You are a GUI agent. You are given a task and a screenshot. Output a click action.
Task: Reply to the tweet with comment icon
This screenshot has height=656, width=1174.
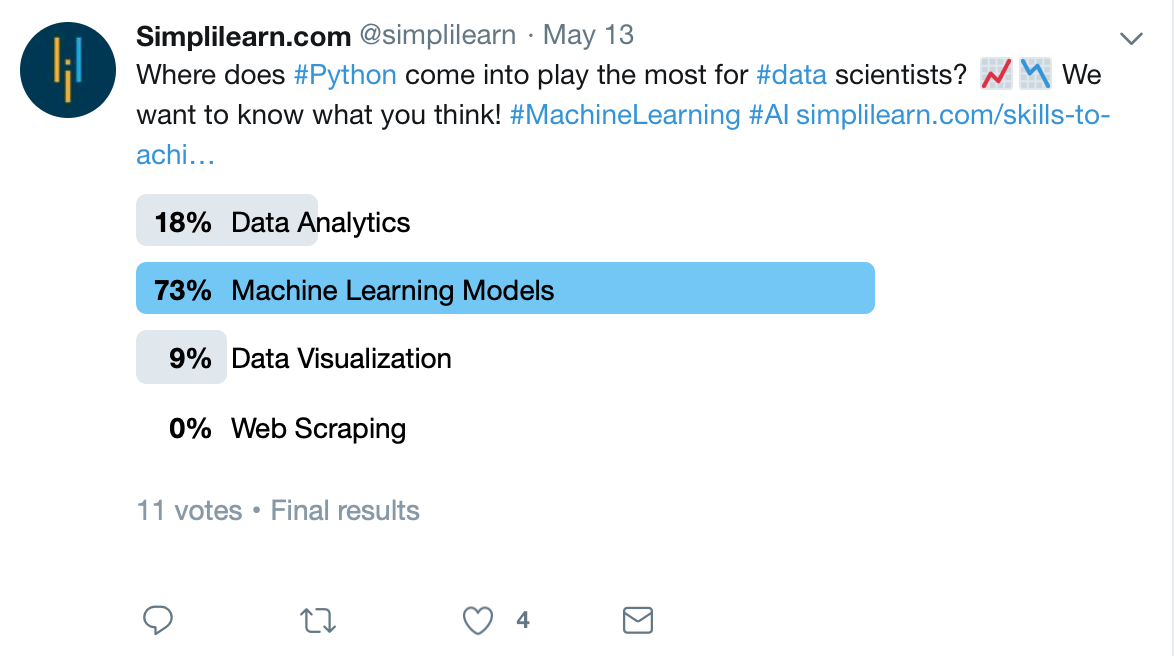[158, 620]
